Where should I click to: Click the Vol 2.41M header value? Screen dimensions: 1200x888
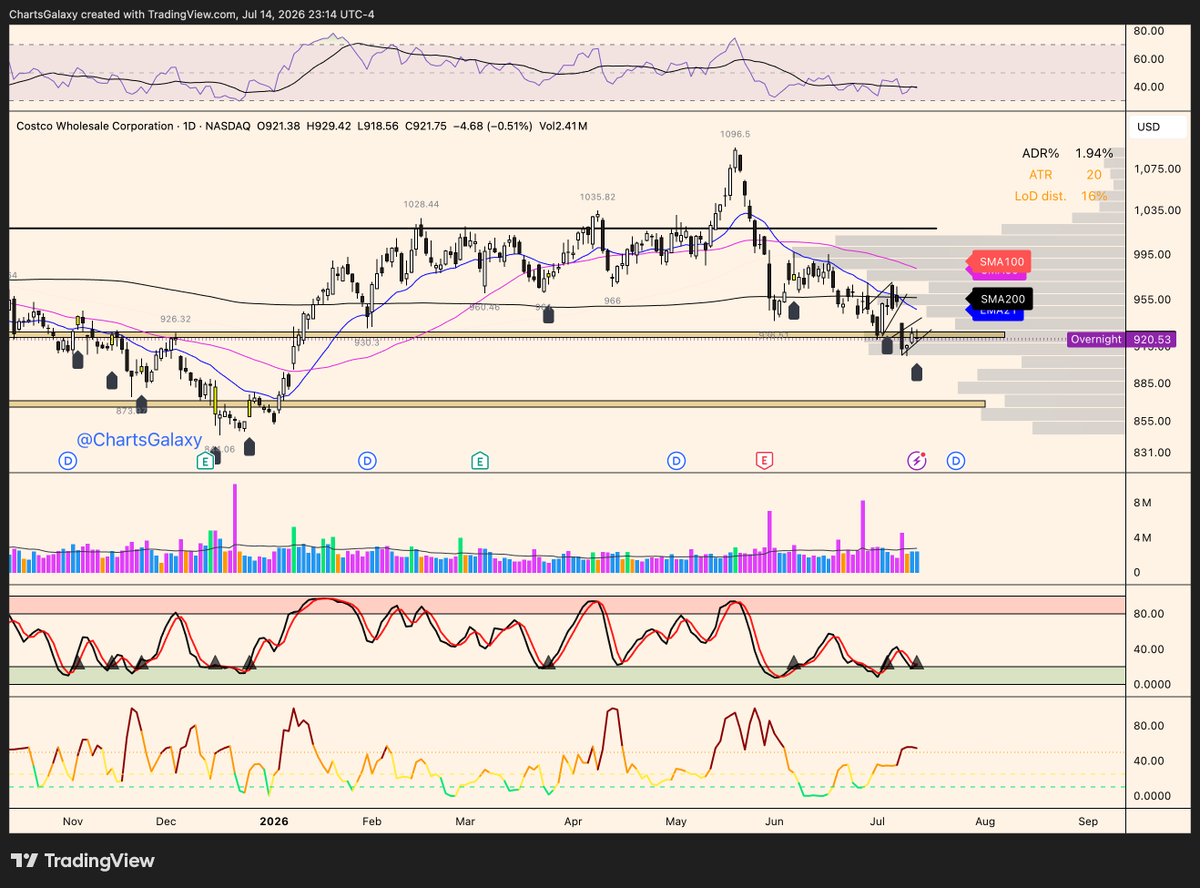pyautogui.click(x=563, y=126)
